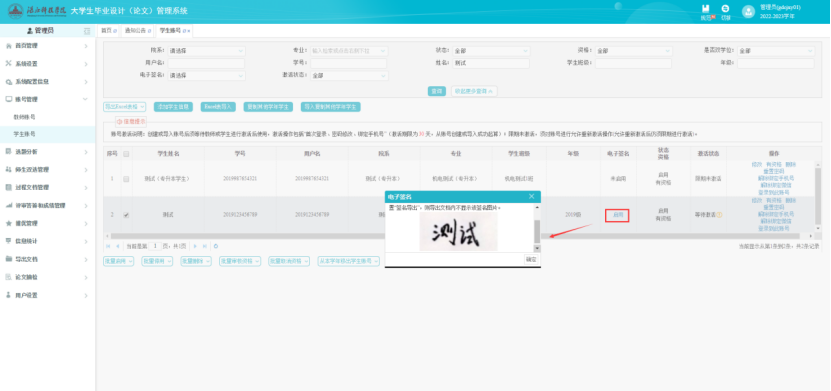Uncheck the checkbox for row 2 测试
Viewport: 831px width, 391px height.
[126, 215]
